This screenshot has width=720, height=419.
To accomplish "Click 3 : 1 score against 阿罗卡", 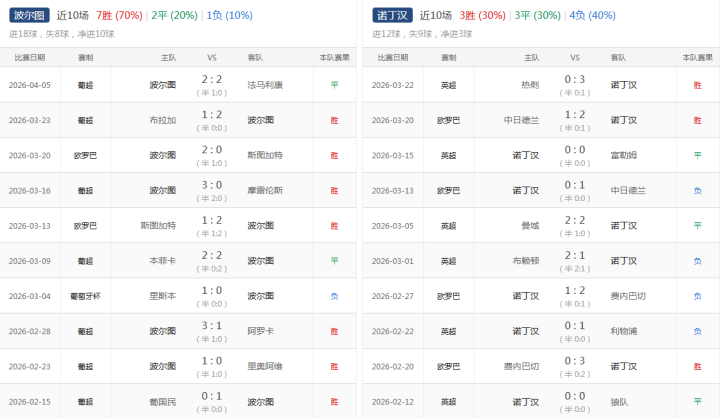I will (212, 326).
